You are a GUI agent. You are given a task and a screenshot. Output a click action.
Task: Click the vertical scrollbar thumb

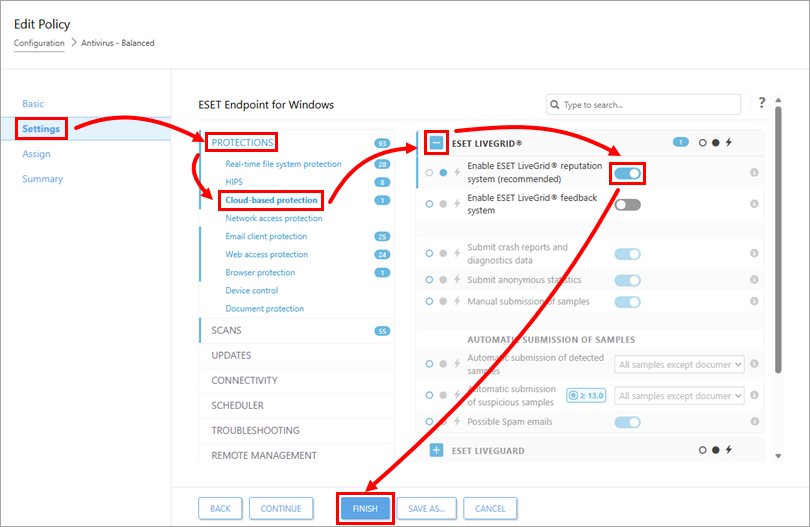click(778, 239)
